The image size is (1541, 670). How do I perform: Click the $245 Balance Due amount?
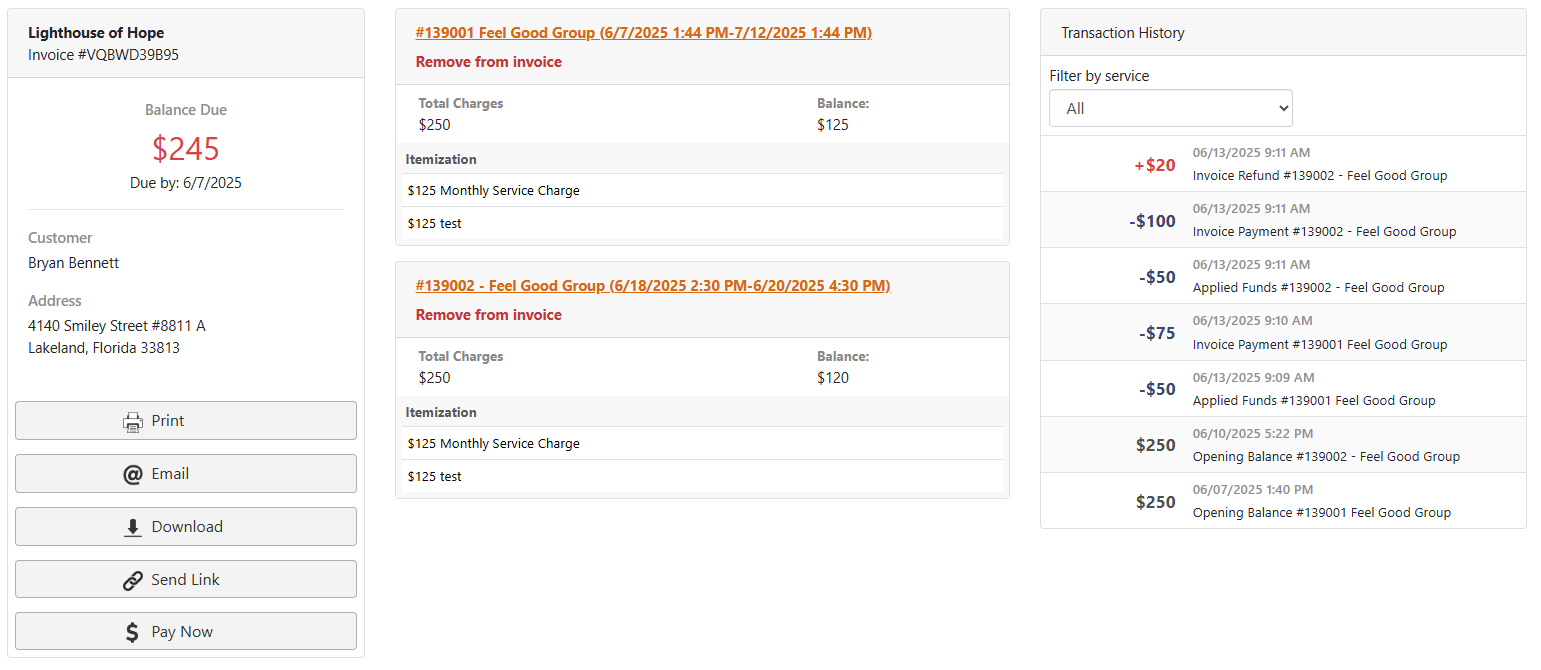point(185,148)
